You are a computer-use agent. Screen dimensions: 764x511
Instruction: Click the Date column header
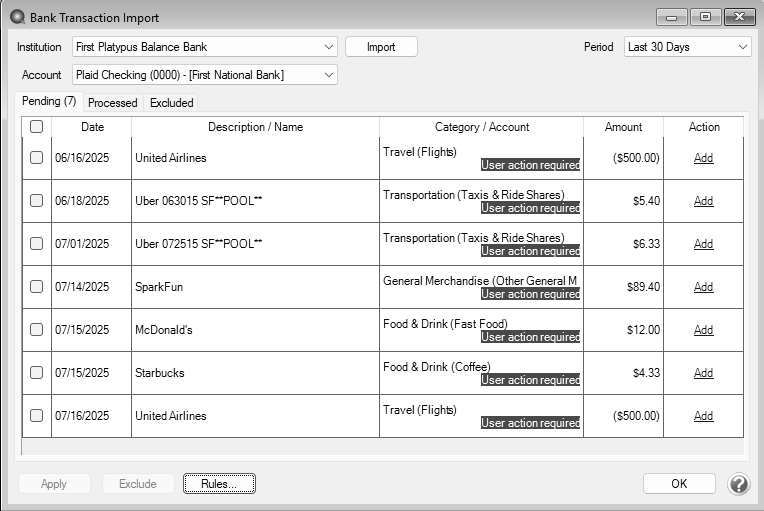click(92, 127)
